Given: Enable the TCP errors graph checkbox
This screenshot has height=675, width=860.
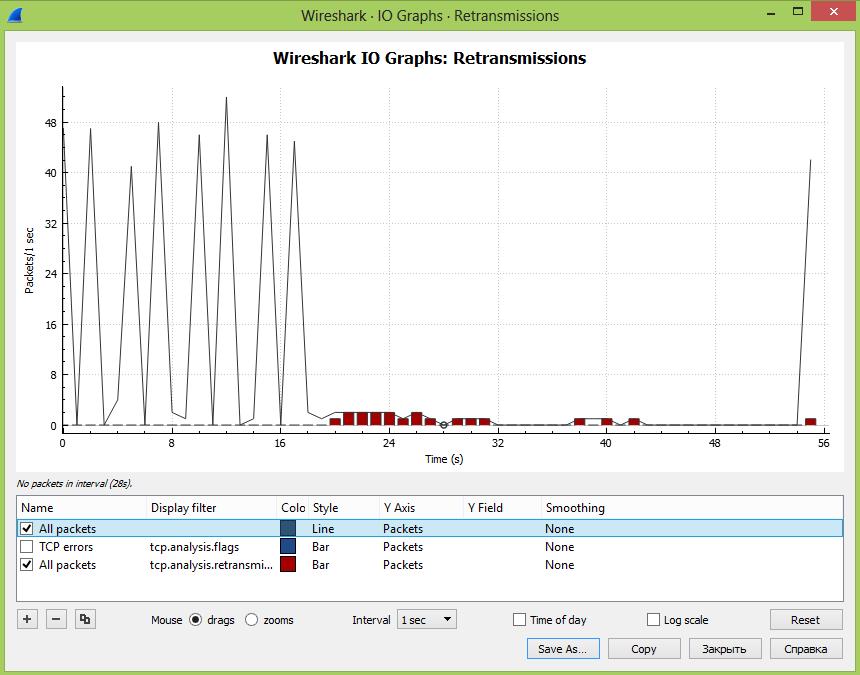Looking at the screenshot, I should click(27, 547).
